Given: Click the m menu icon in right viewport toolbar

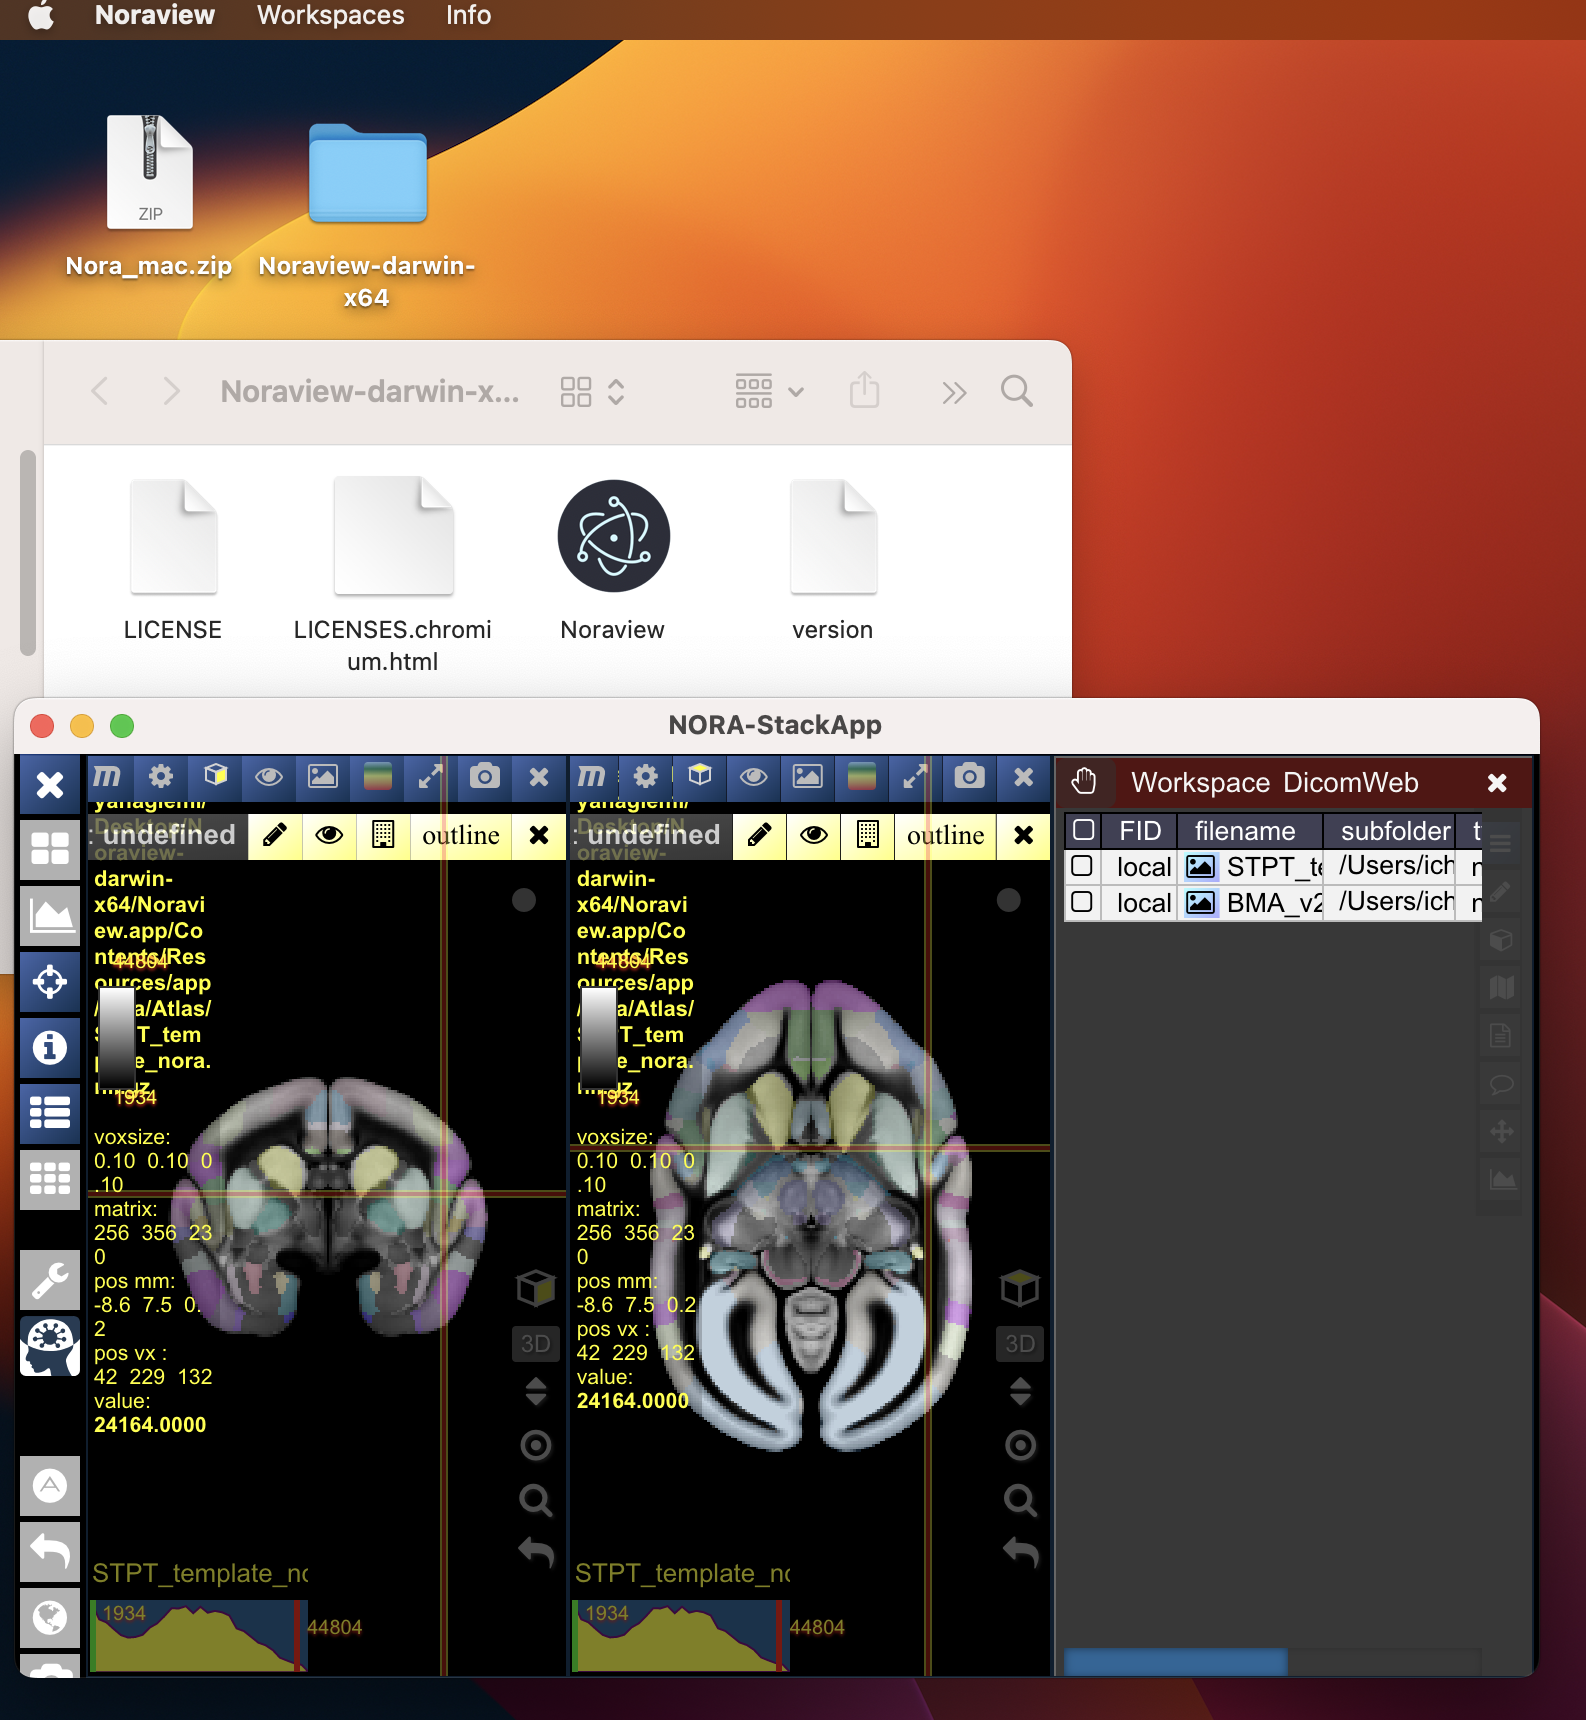Looking at the screenshot, I should [592, 777].
